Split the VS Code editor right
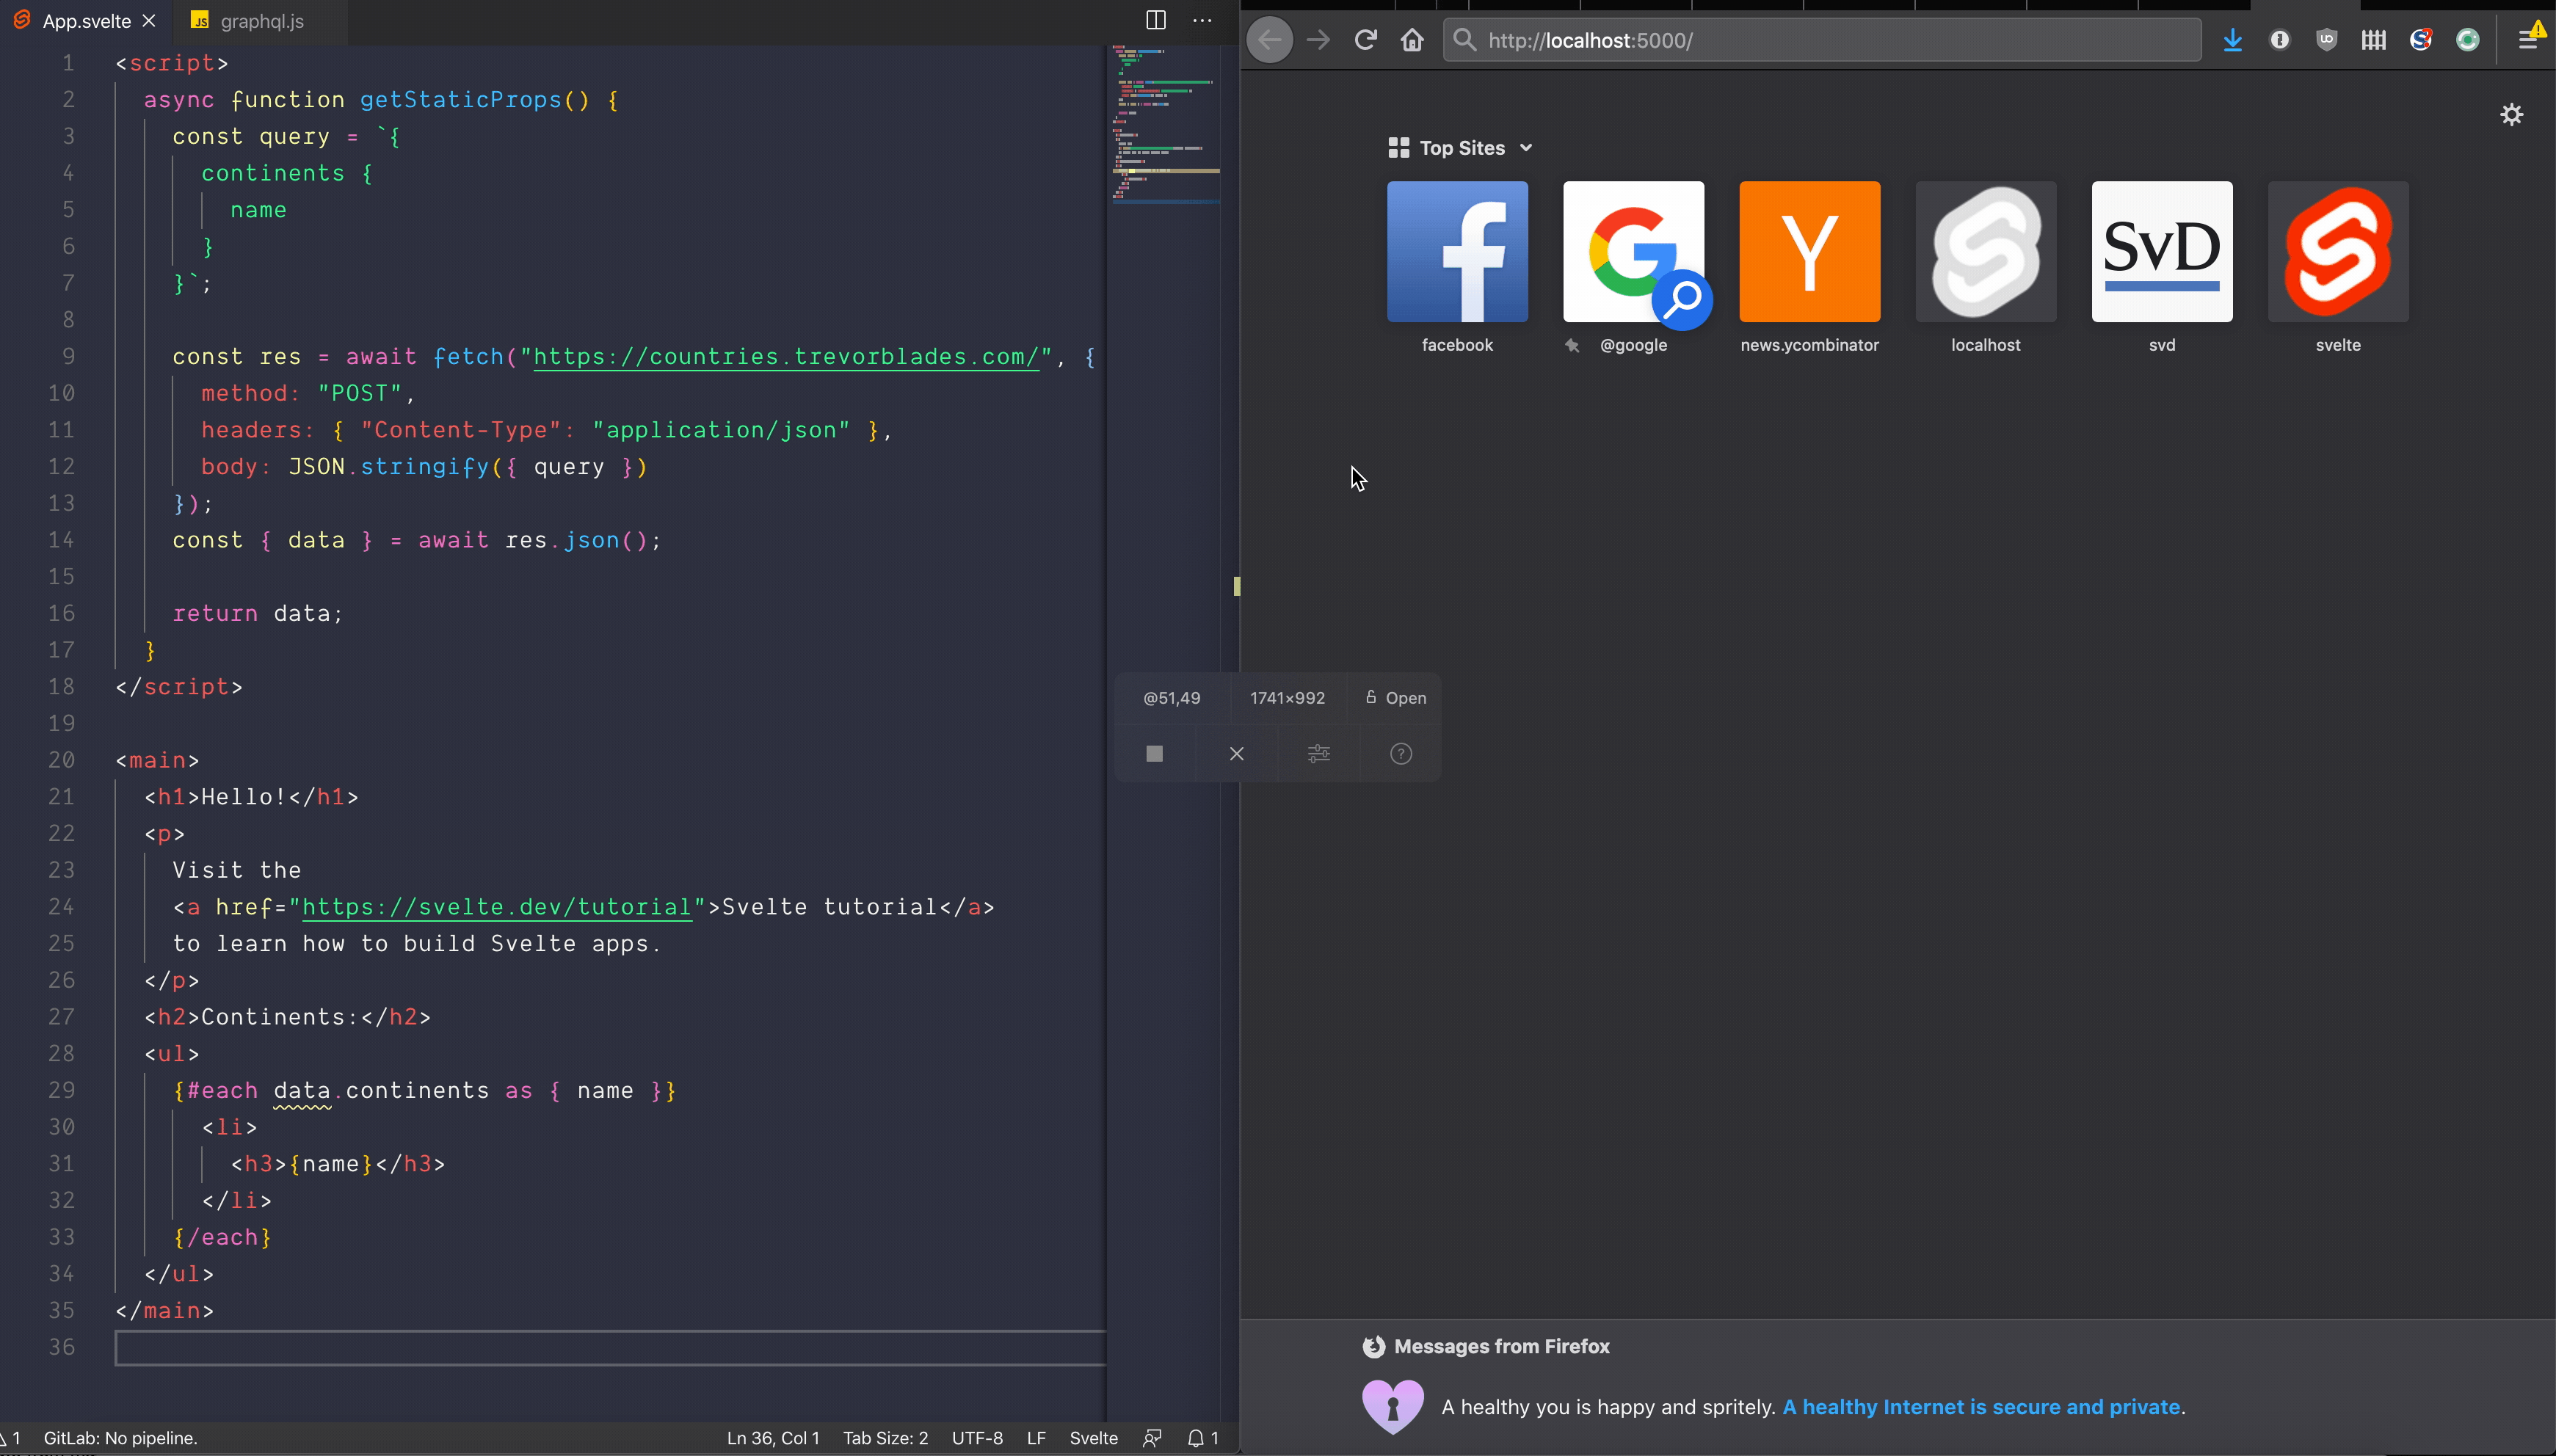The height and width of the screenshot is (1456, 2556). pos(1156,20)
